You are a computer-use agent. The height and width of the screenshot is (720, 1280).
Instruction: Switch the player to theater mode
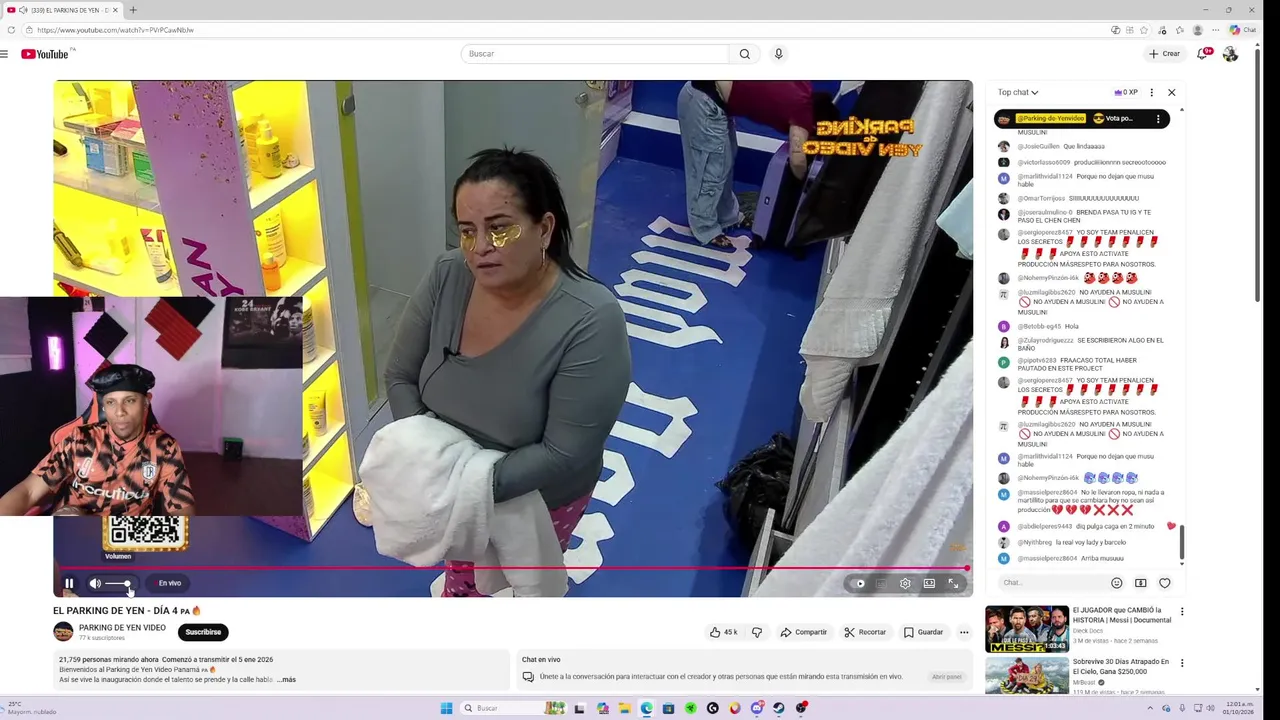pos(929,583)
